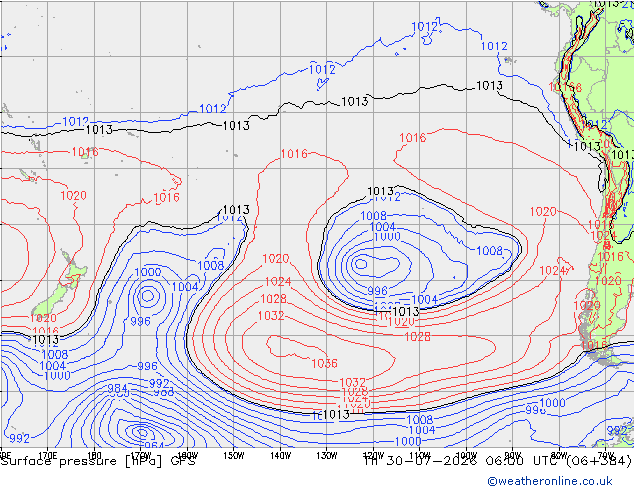The width and height of the screenshot is (634, 490).
Task: Click the 'Surface pressure [hPa] GFS' caption
Action: point(98,461)
